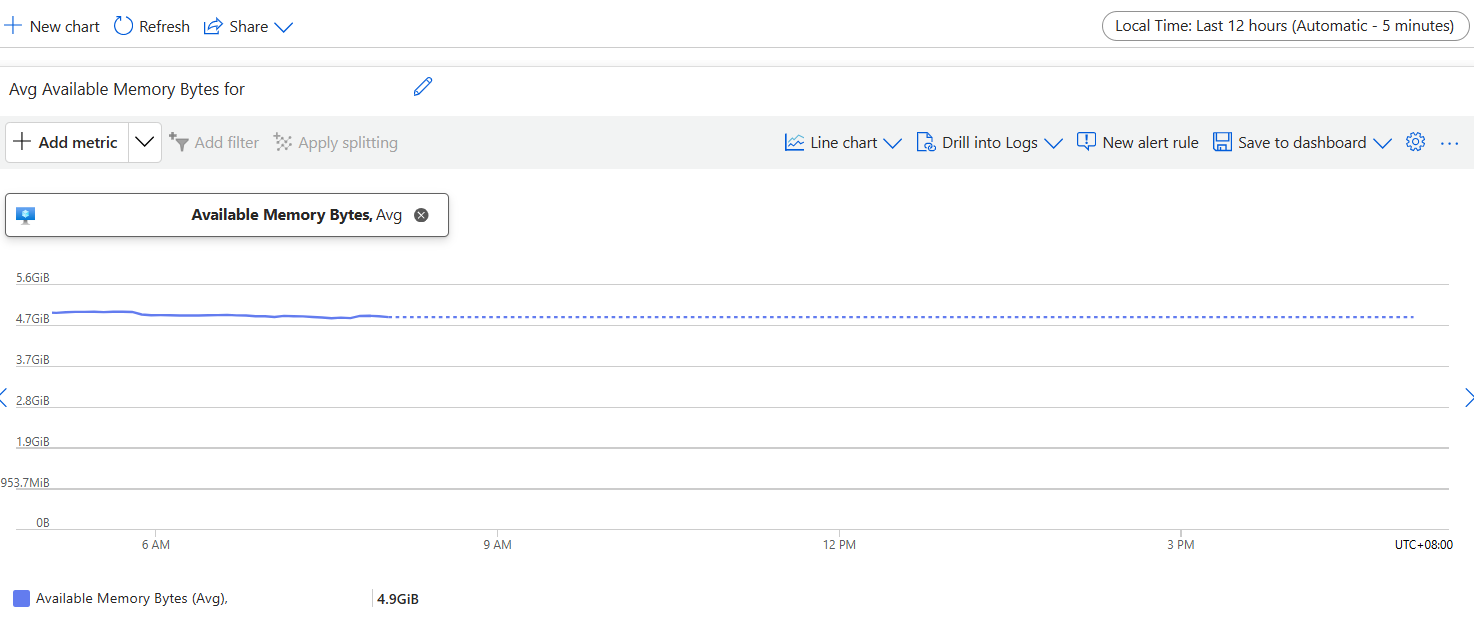
Task: Expand the Add metric dropdown arrow
Action: (145, 142)
